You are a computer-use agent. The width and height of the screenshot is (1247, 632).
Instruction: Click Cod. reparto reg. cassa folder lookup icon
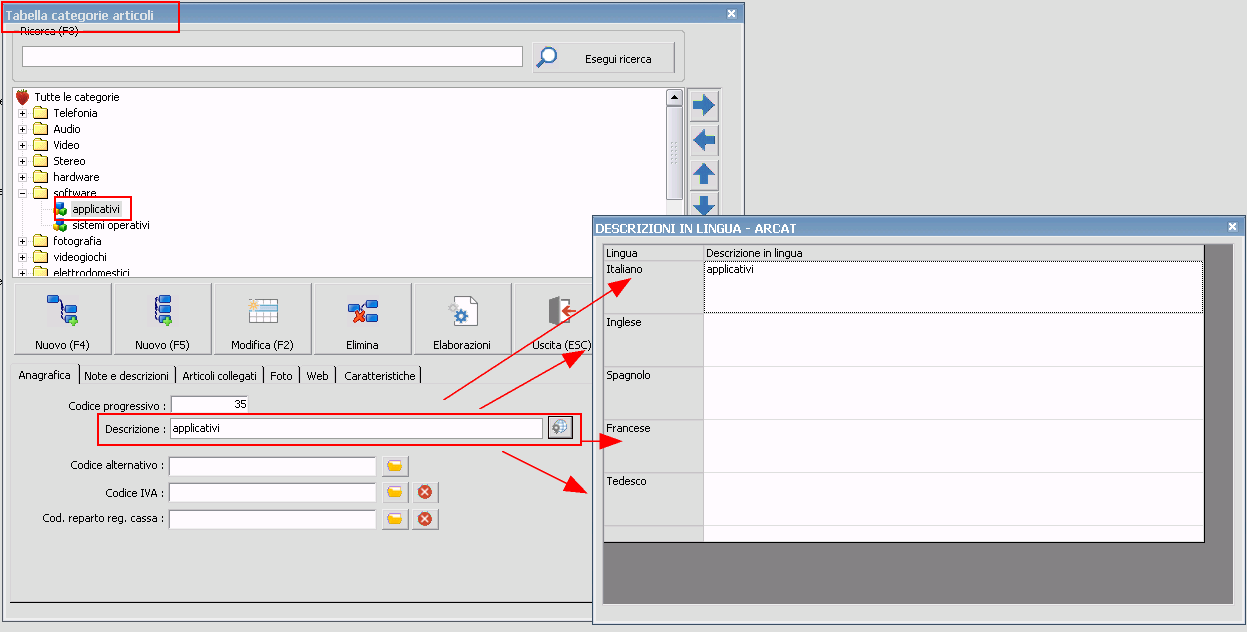395,519
